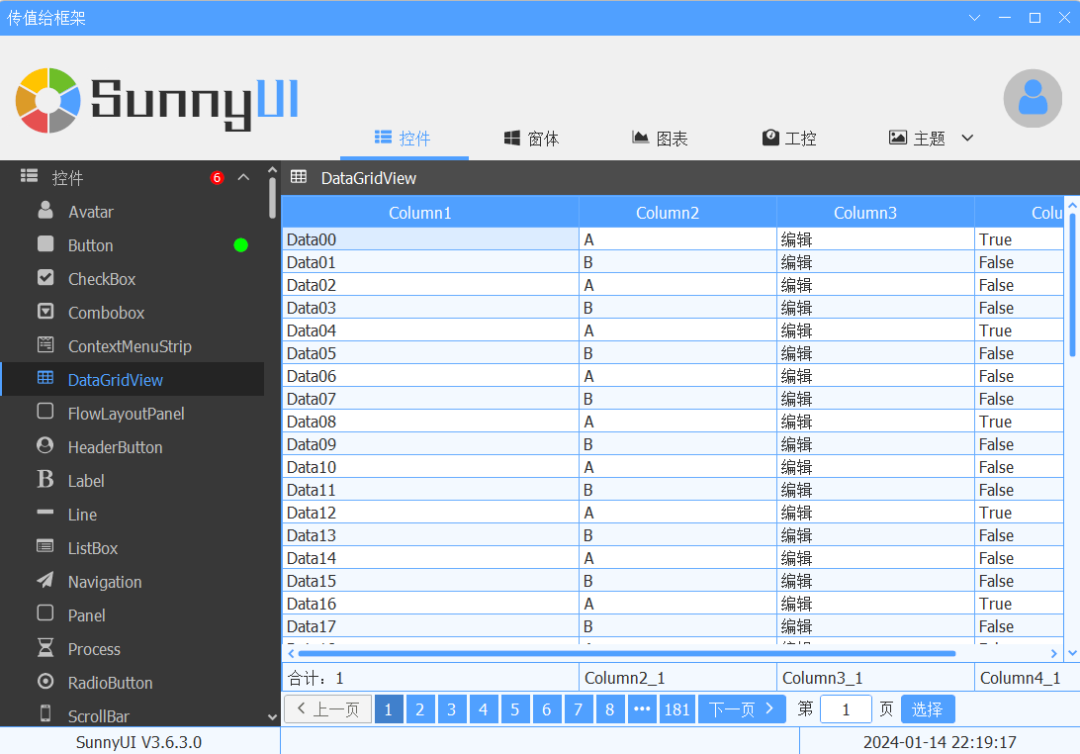Click the table icon in DataGridView title bar
The height and width of the screenshot is (754, 1080).
(x=298, y=177)
